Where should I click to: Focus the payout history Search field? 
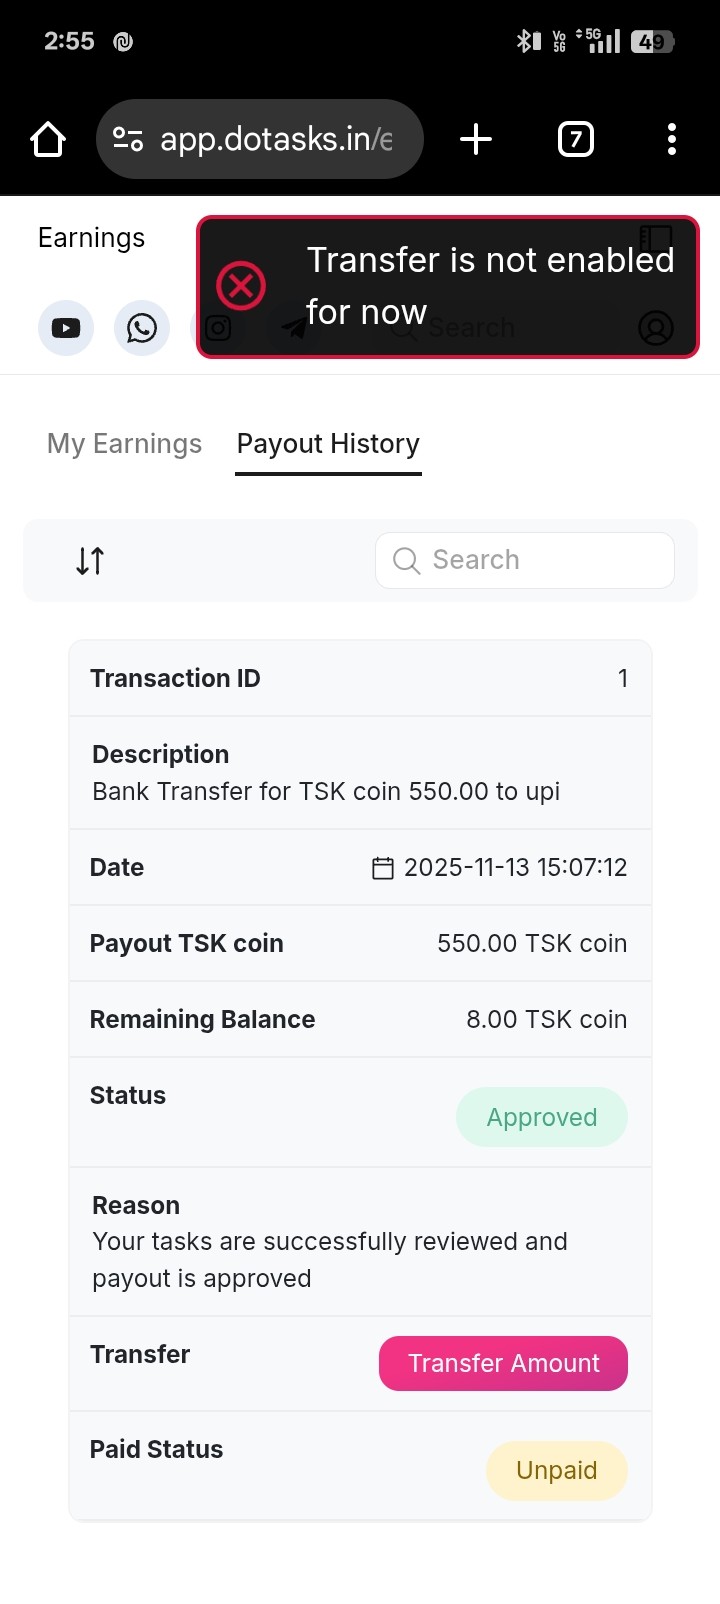click(x=540, y=560)
